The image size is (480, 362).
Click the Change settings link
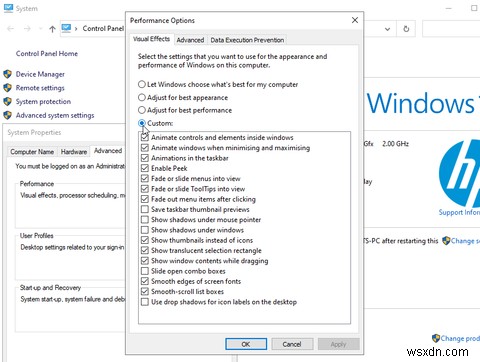(465, 241)
